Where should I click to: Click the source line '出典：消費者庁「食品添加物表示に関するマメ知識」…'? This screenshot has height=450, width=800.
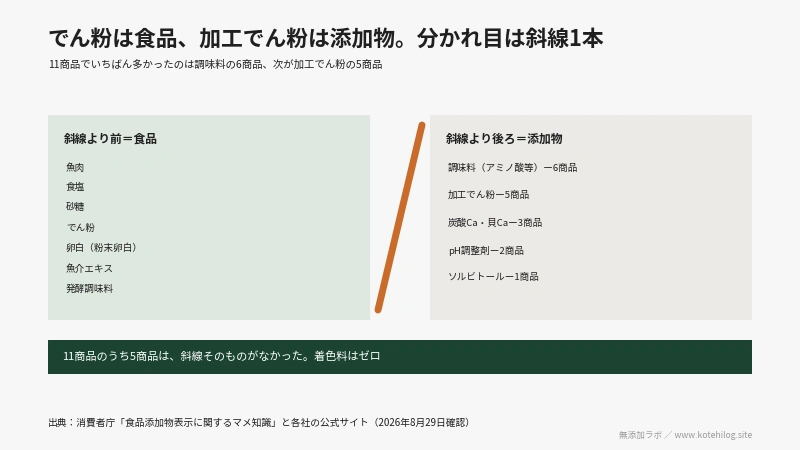coord(259,422)
